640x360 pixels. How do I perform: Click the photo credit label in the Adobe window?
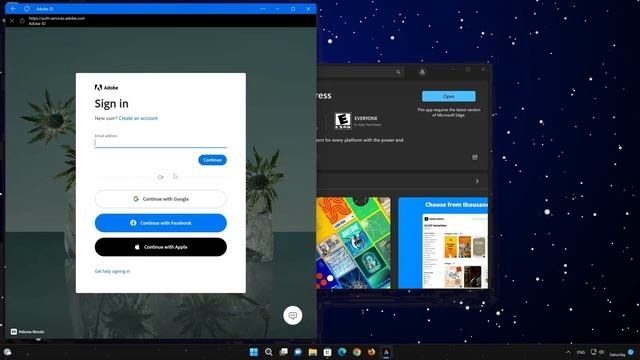coord(27,332)
